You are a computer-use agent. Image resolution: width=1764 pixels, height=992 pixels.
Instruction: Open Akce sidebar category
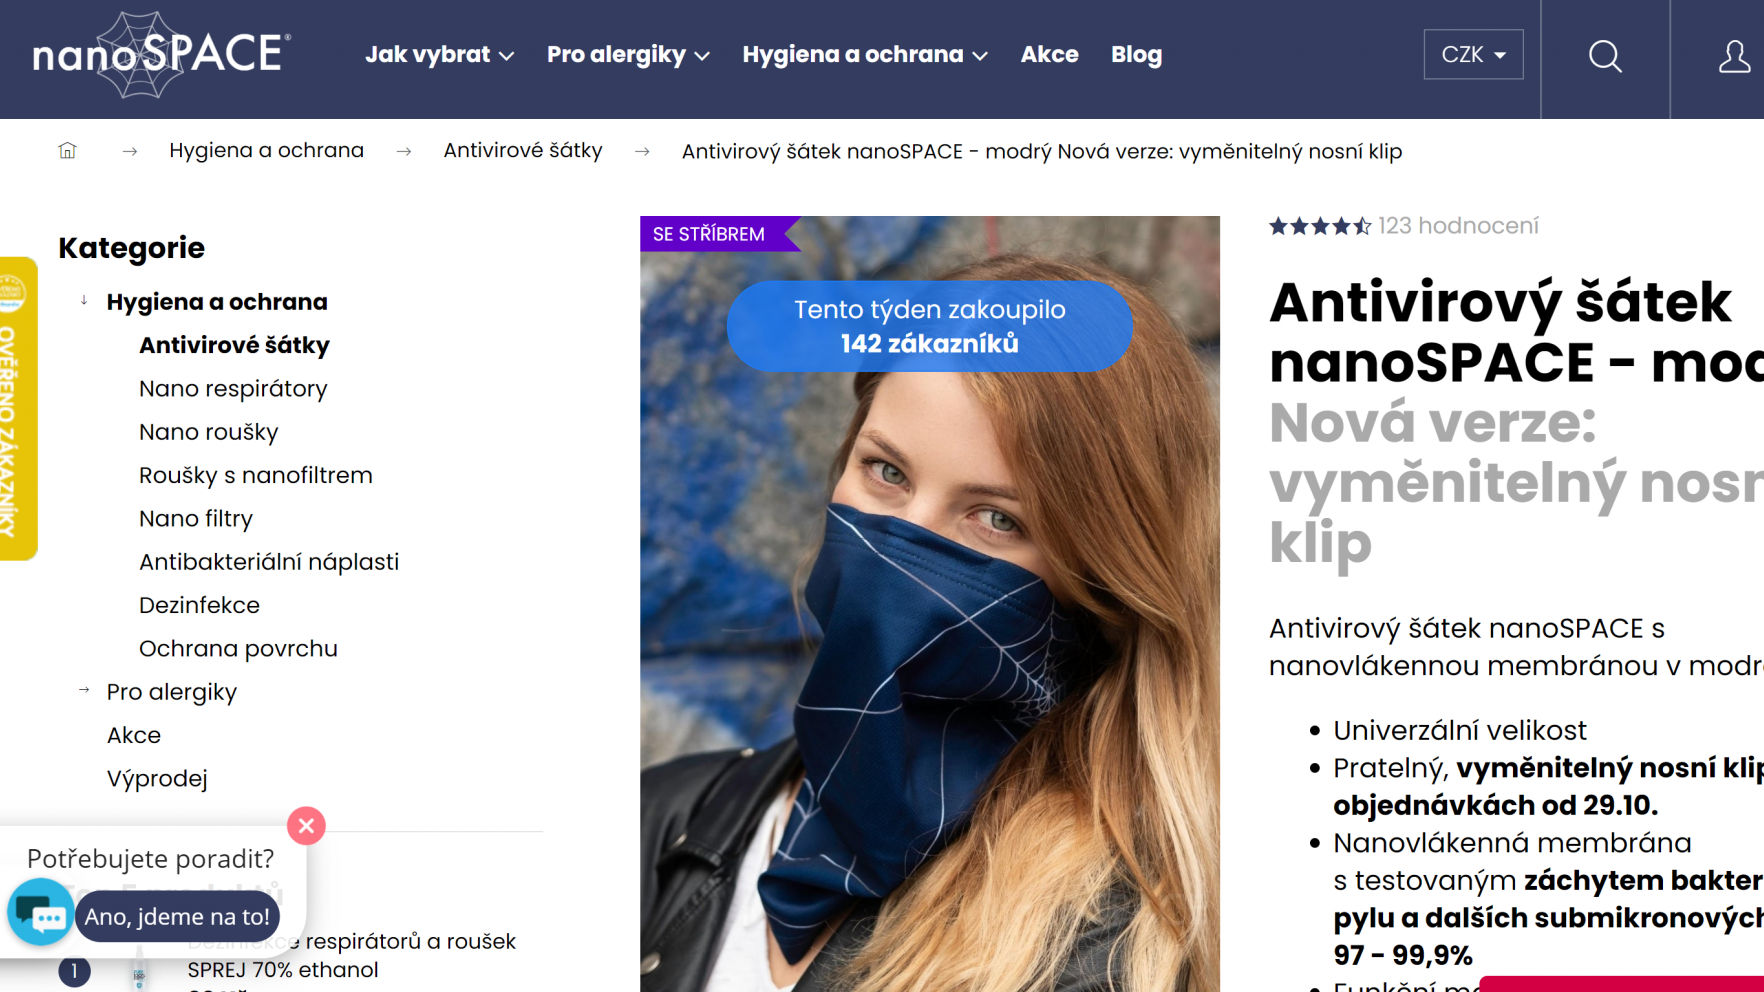tap(134, 735)
